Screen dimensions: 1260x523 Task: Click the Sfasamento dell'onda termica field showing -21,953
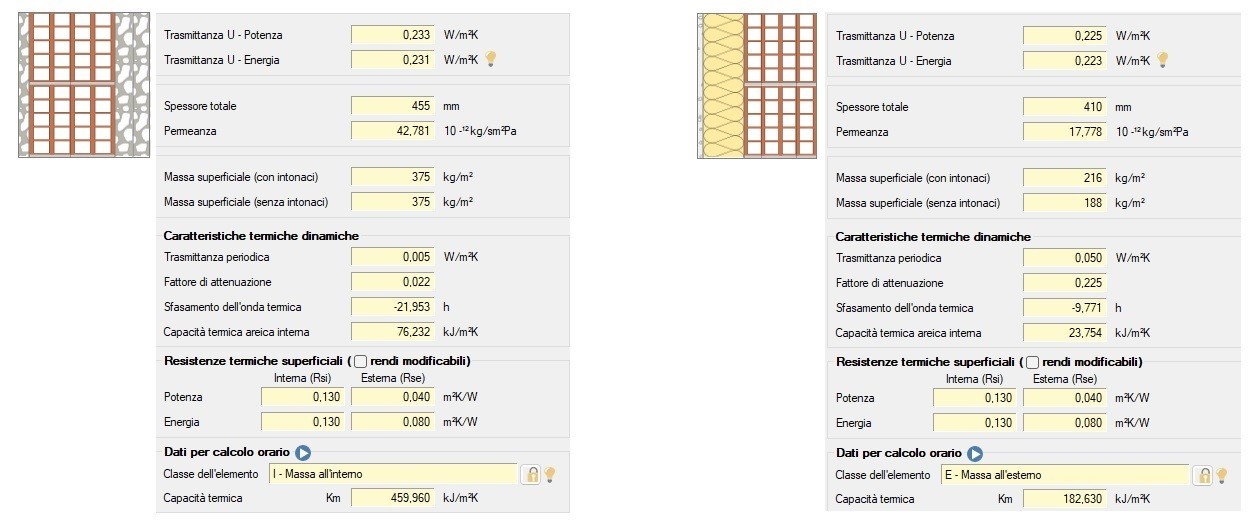[x=393, y=307]
